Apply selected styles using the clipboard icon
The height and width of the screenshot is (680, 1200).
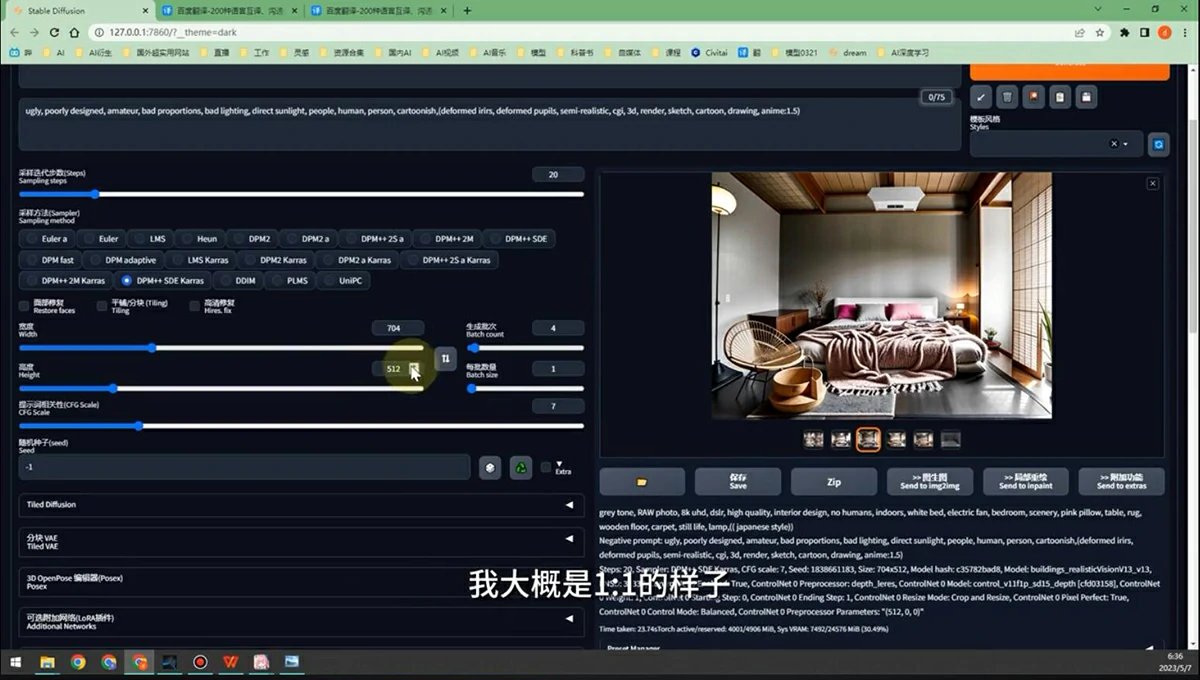tap(1060, 97)
